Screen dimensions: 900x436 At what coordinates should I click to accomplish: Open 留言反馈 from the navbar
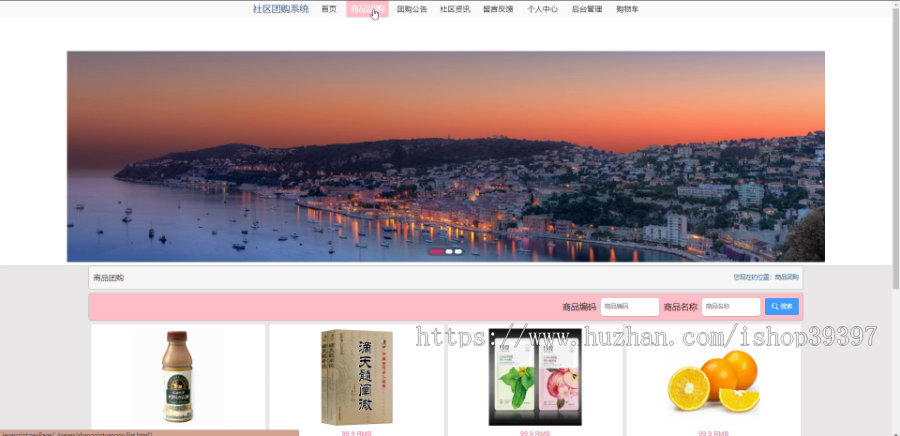click(498, 9)
